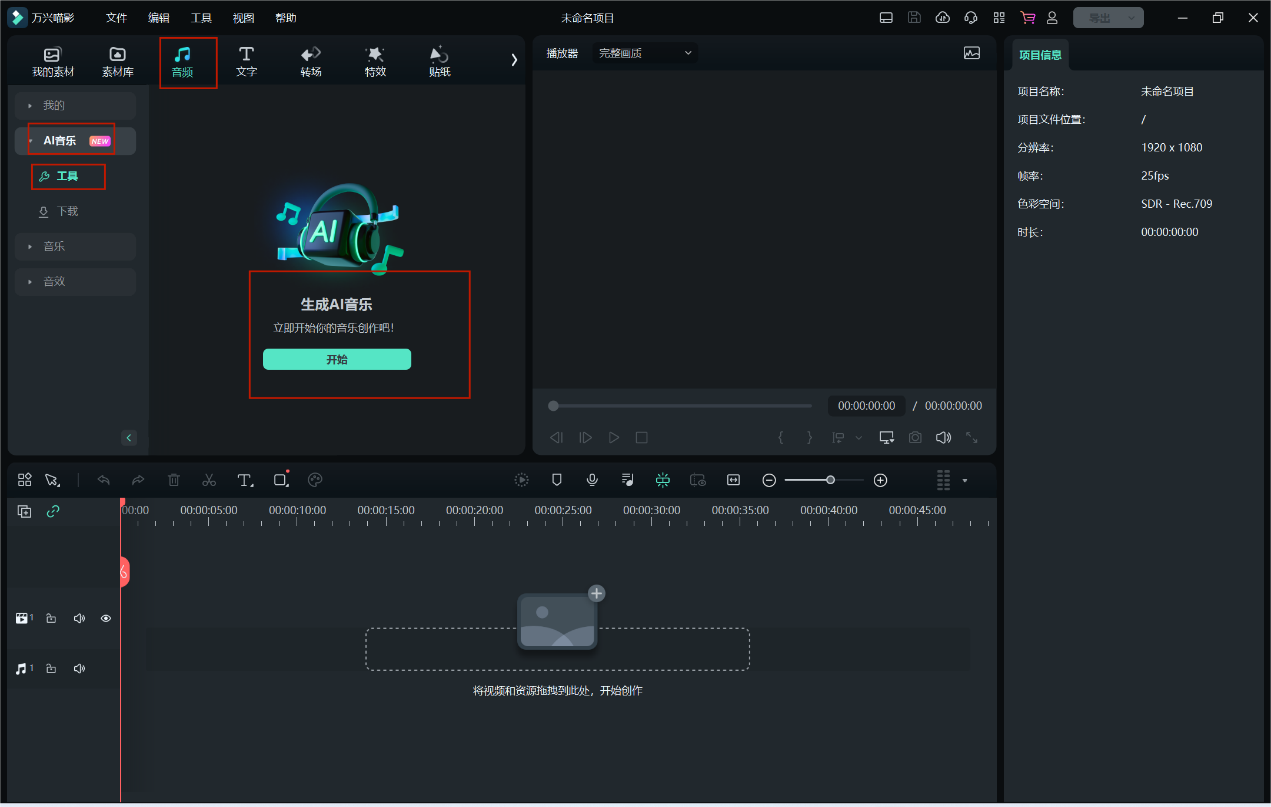1271x807 pixels.
Task: Click the scissors split icon
Action: pyautogui.click(x=209, y=480)
